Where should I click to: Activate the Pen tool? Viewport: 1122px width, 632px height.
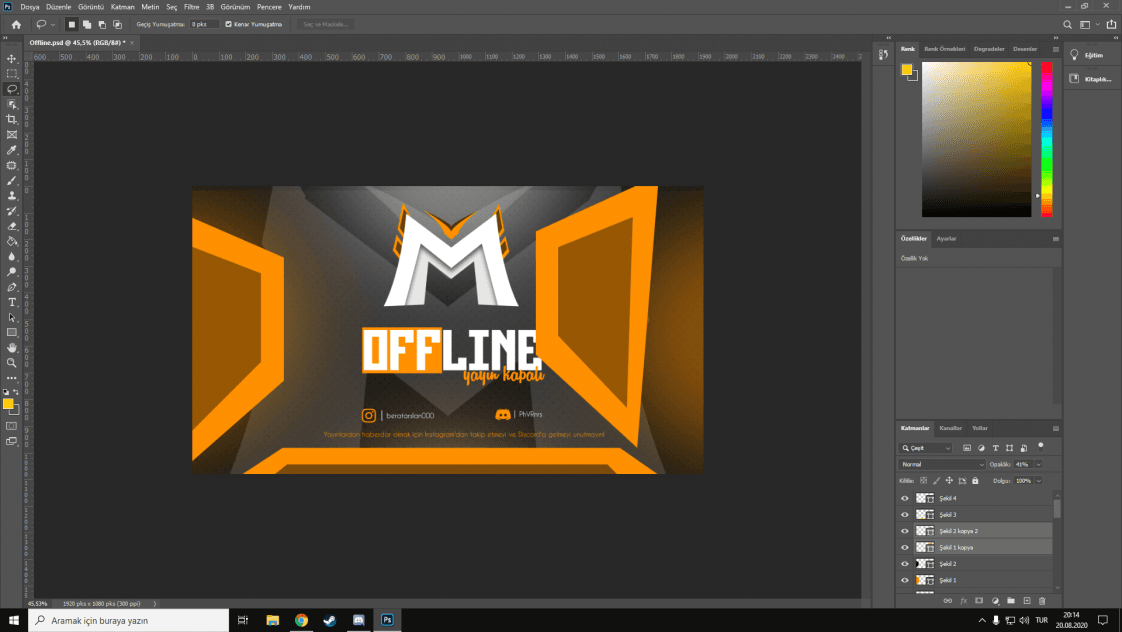click(x=11, y=287)
